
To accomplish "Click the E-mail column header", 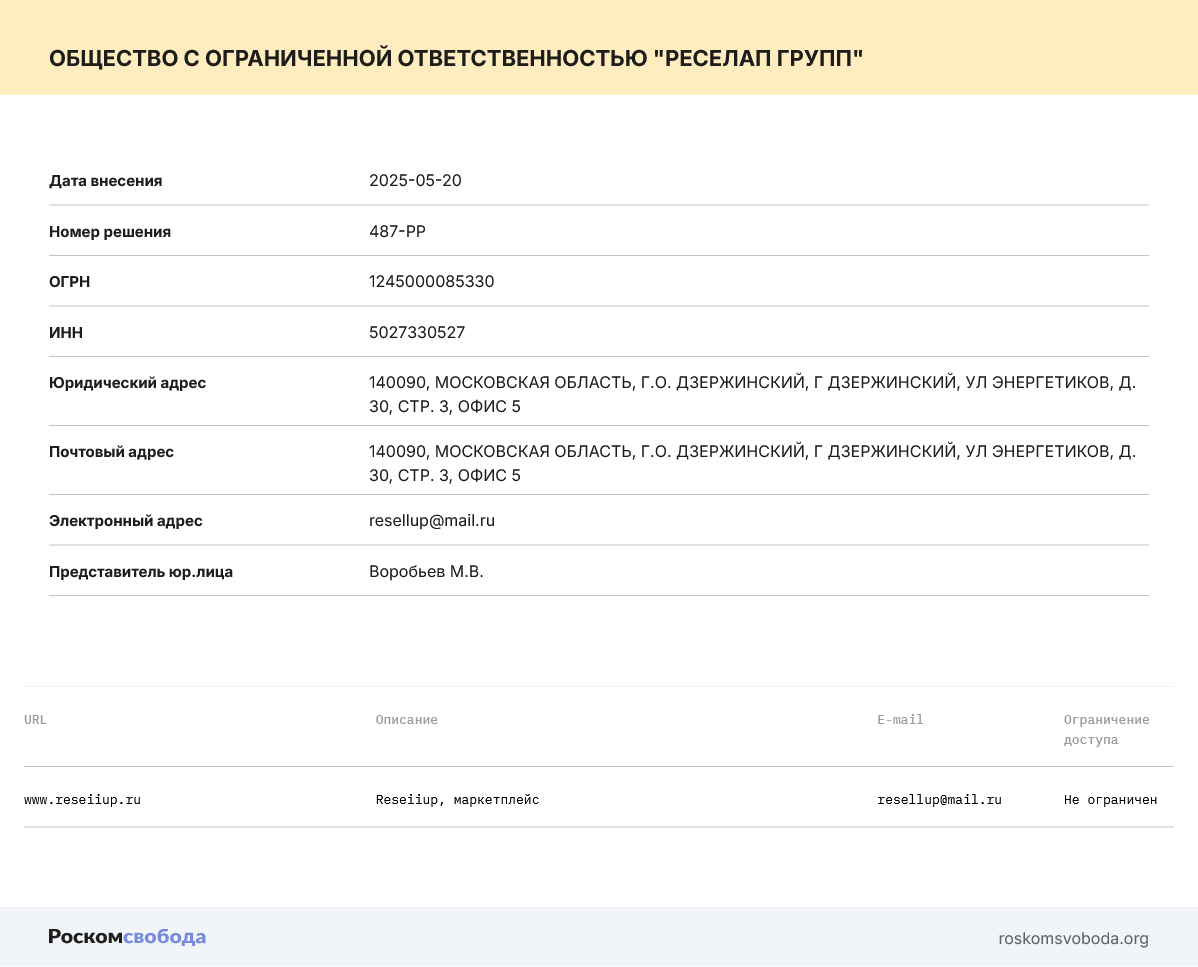I will 900,720.
